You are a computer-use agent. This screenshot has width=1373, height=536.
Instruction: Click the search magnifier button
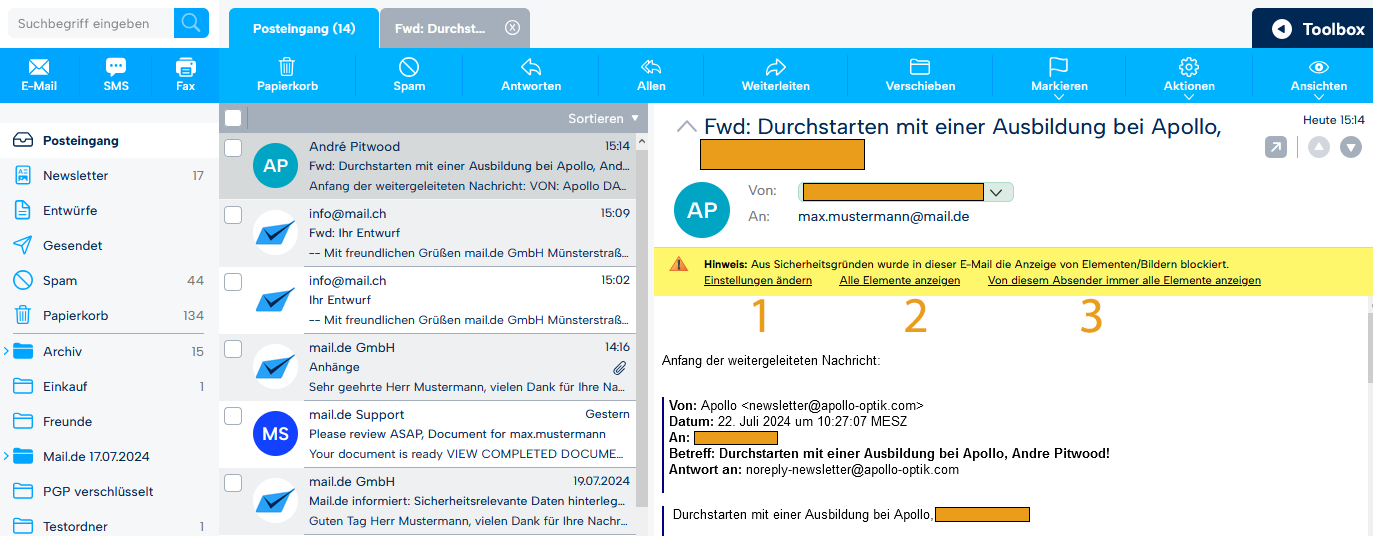coord(191,22)
